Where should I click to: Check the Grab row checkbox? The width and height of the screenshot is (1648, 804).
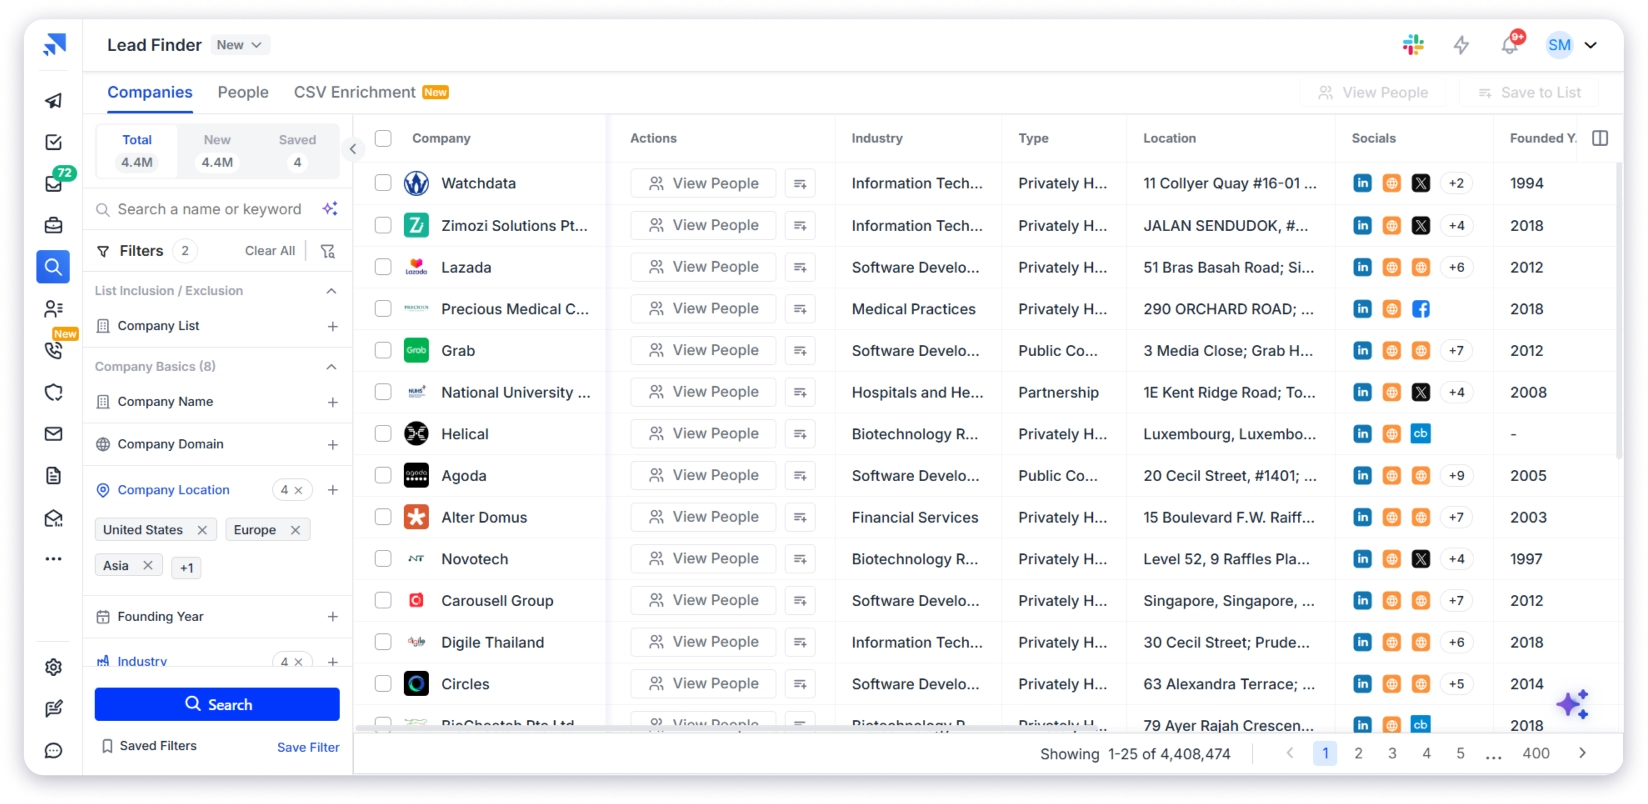click(383, 350)
